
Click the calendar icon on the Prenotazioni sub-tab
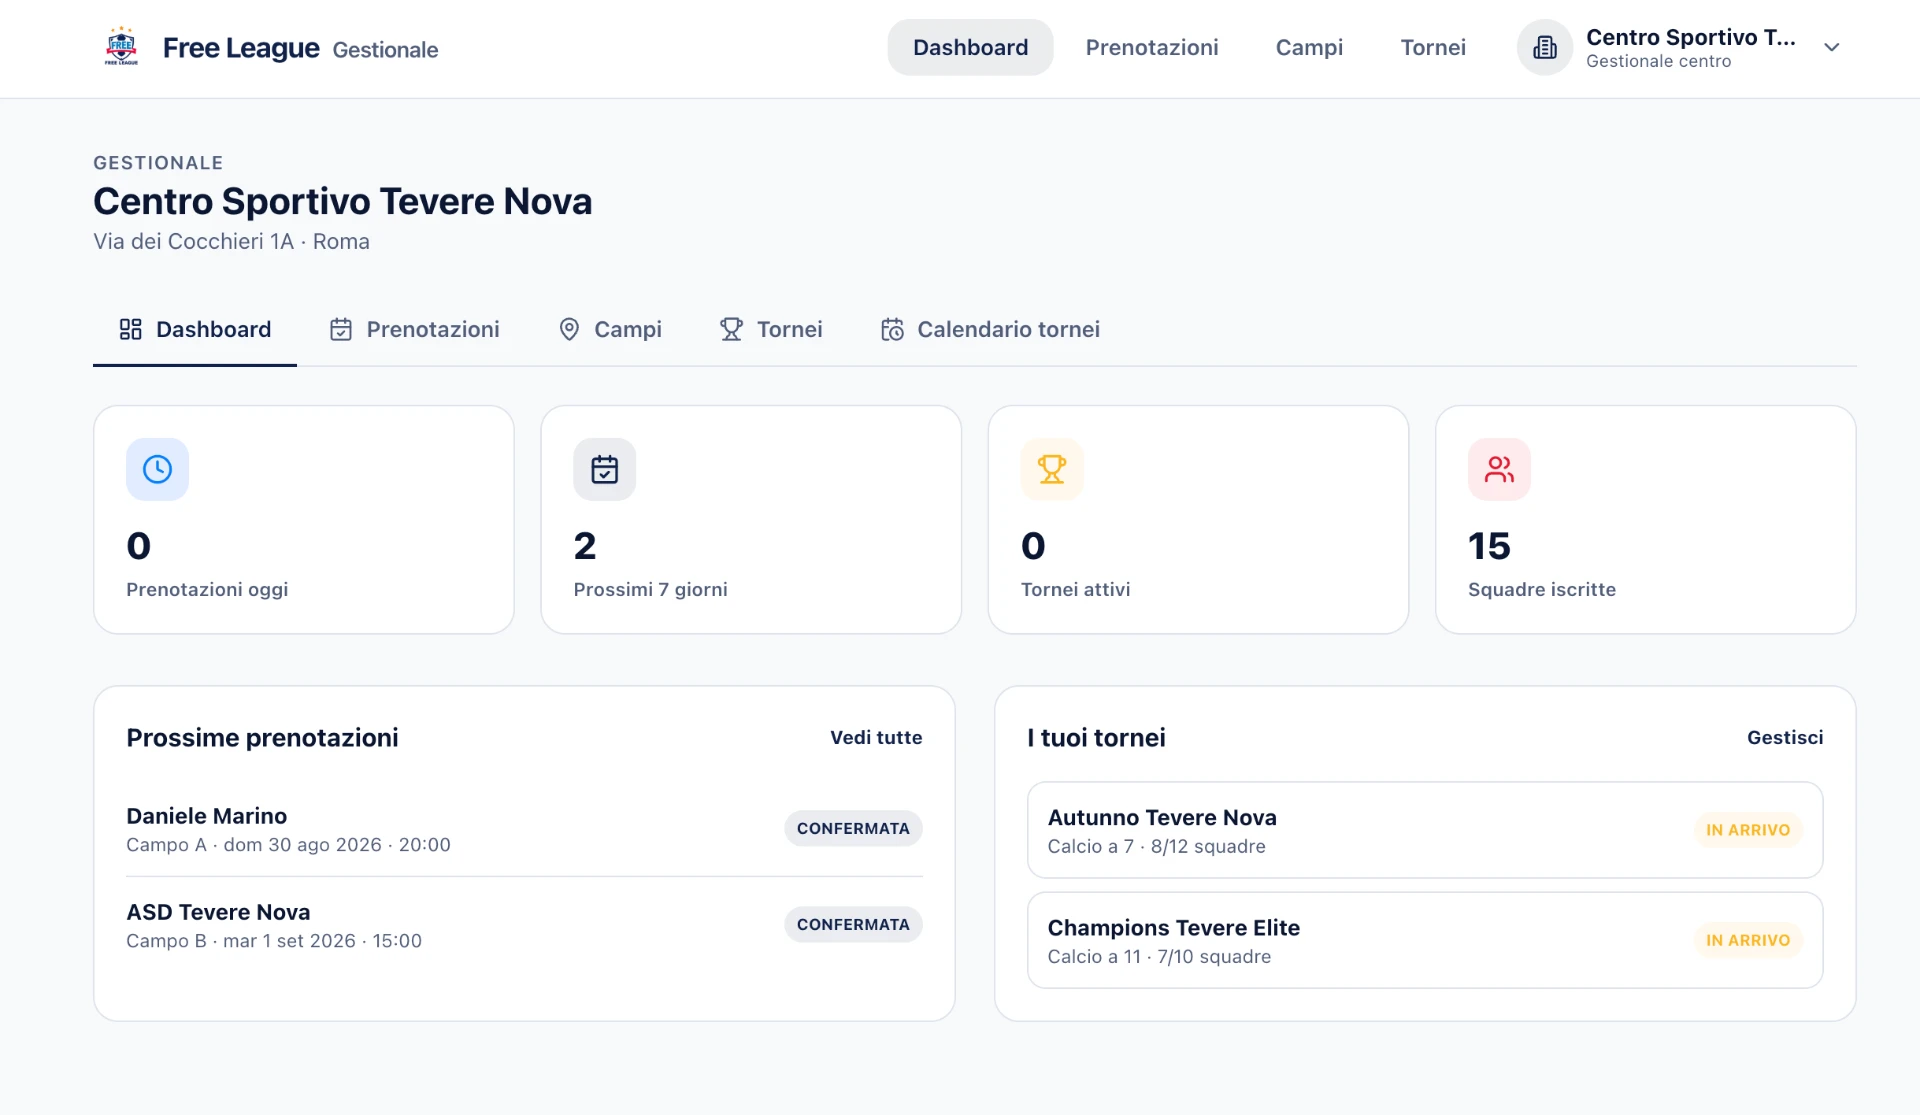[x=341, y=329]
